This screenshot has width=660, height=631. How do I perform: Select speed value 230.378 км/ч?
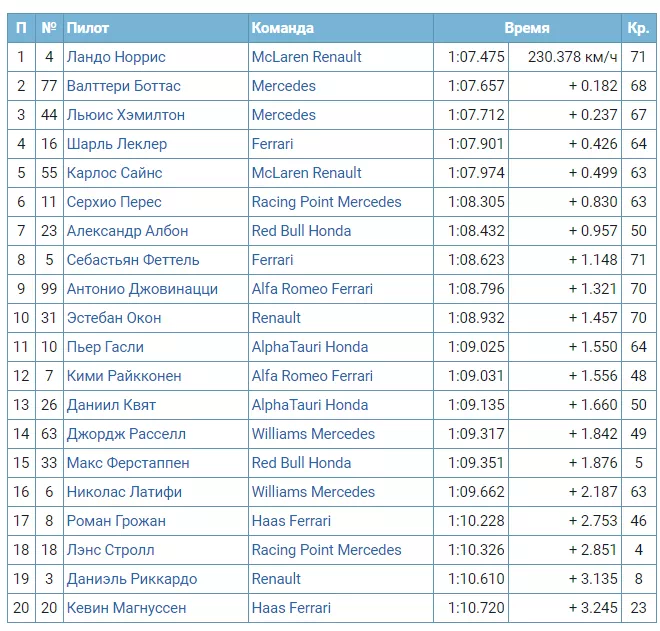[573, 57]
